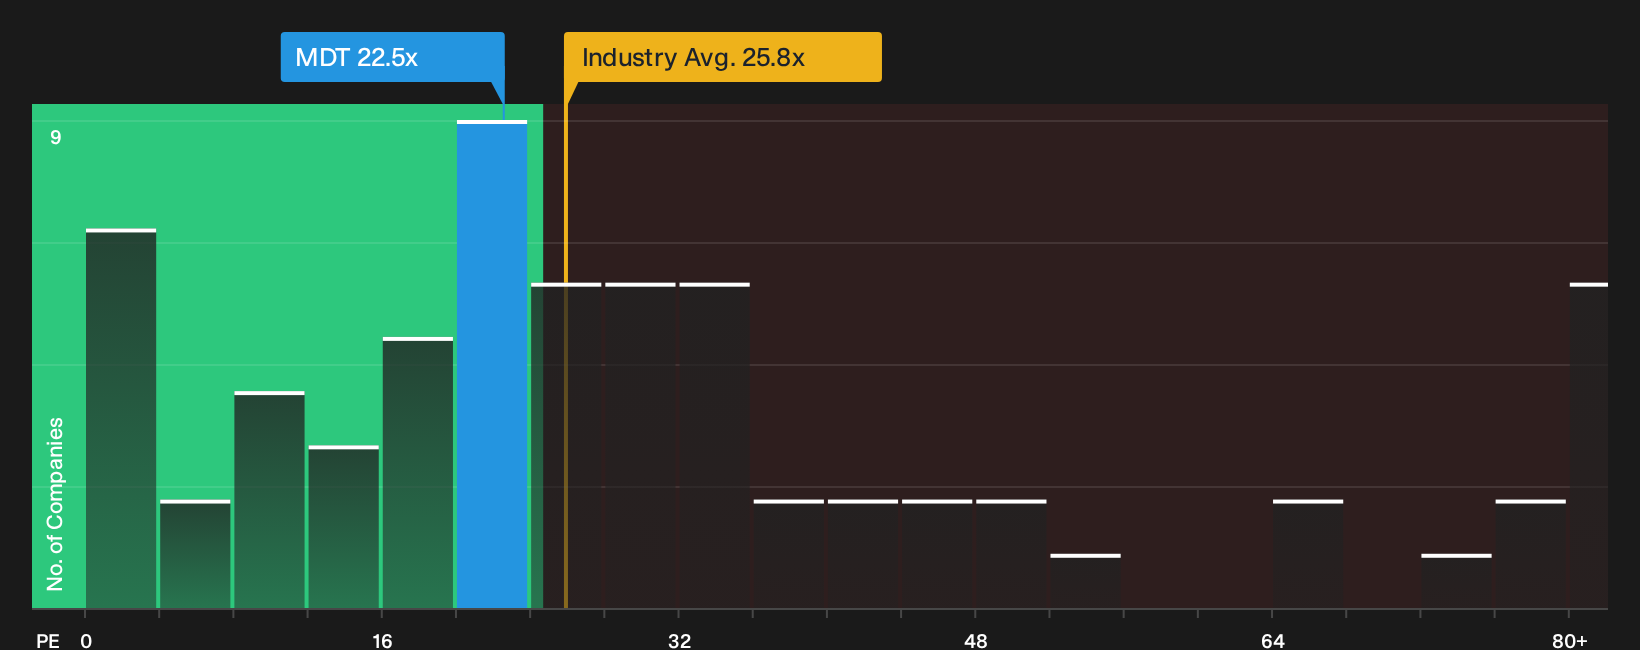Click the MDT 22.5x label
The height and width of the screenshot is (650, 1640).
coord(392,57)
